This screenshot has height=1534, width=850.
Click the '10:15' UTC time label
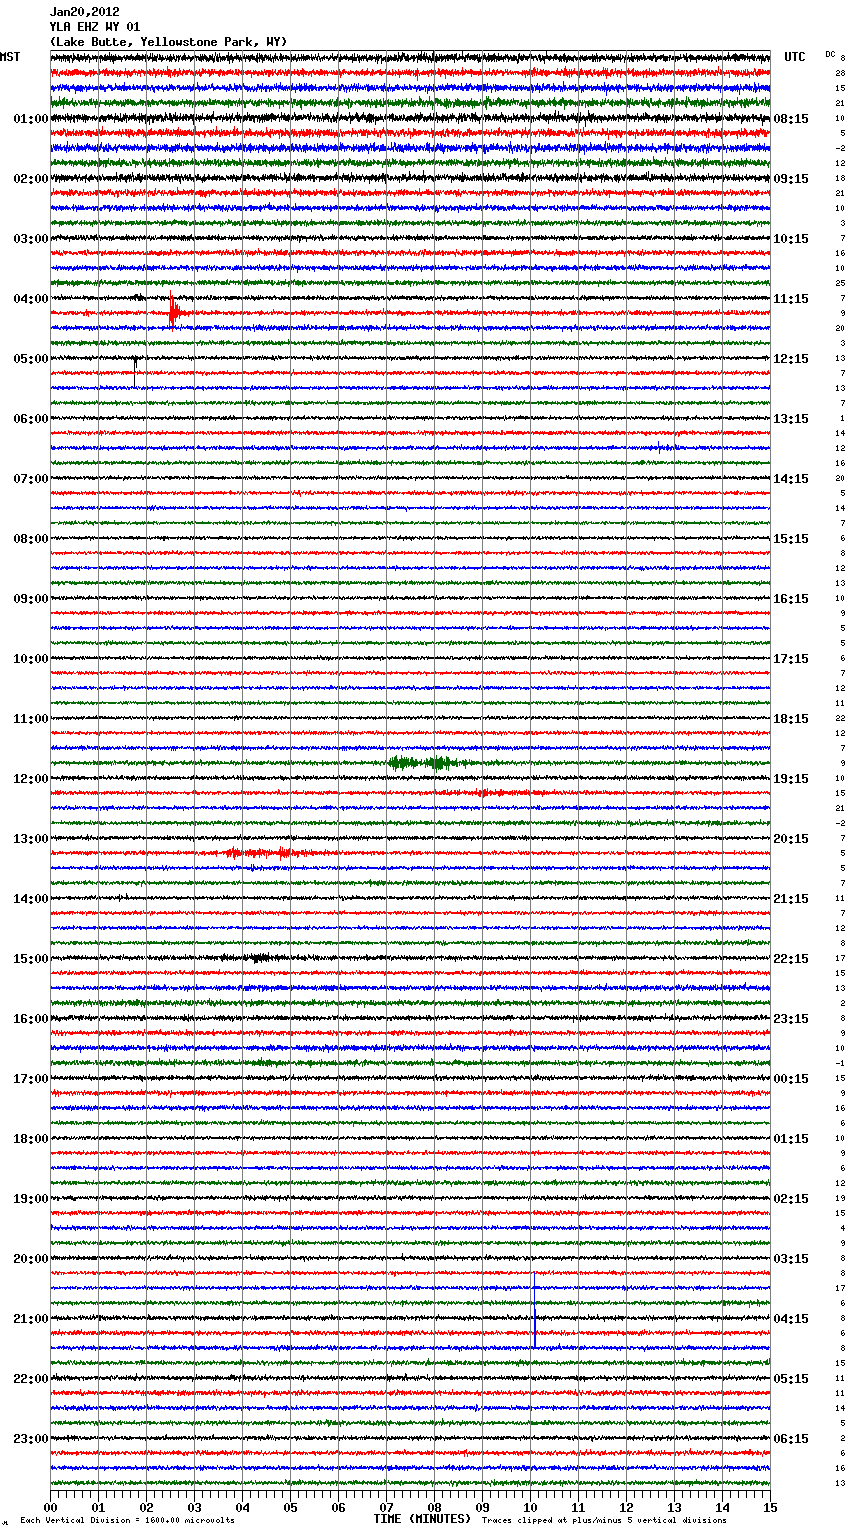791,239
